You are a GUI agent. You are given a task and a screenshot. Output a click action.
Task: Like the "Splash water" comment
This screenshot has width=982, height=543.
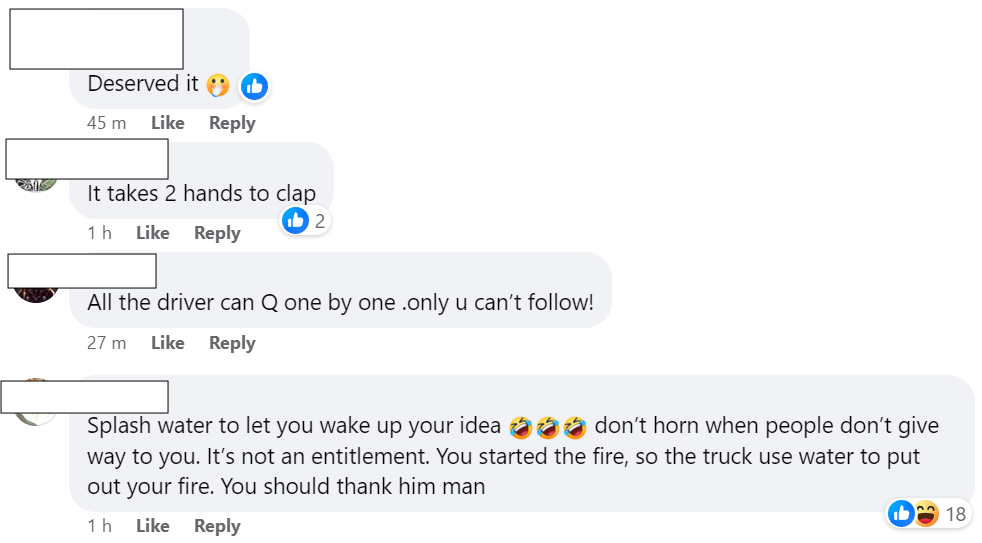pyautogui.click(x=152, y=526)
